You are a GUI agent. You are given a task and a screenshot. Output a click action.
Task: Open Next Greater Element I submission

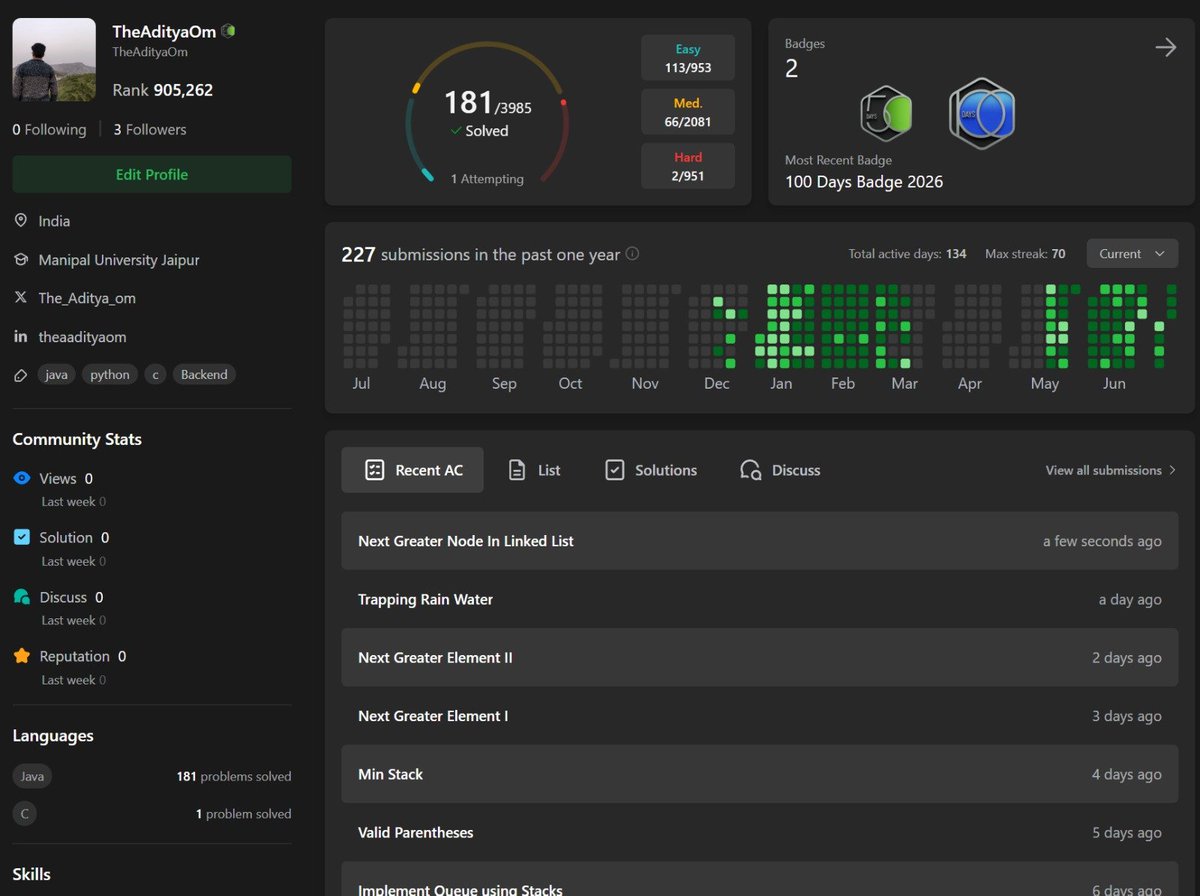click(x=760, y=716)
